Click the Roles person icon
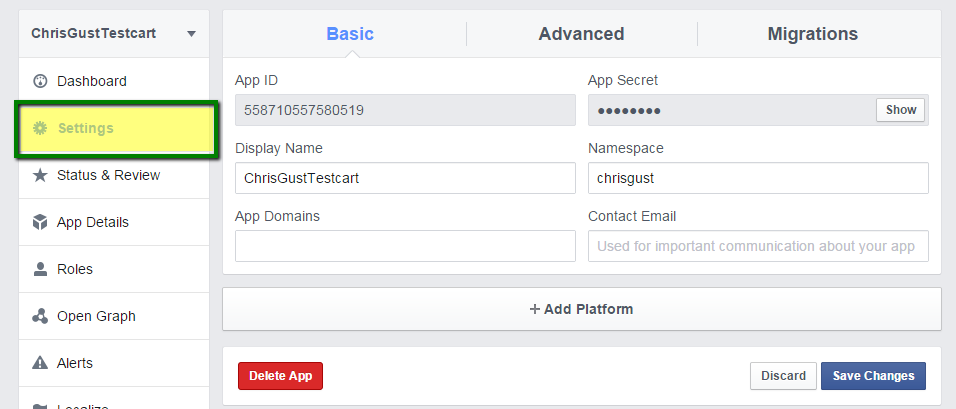Image resolution: width=956 pixels, height=409 pixels. 40,269
